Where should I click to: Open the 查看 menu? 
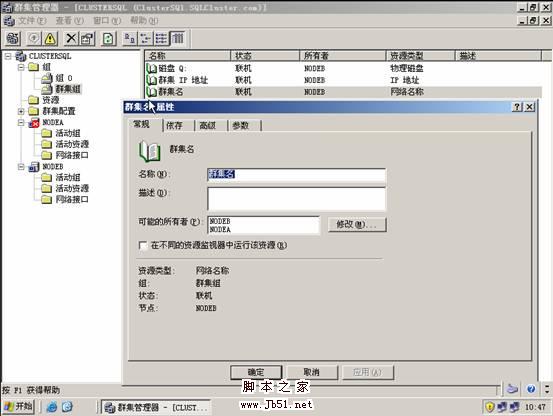70,20
